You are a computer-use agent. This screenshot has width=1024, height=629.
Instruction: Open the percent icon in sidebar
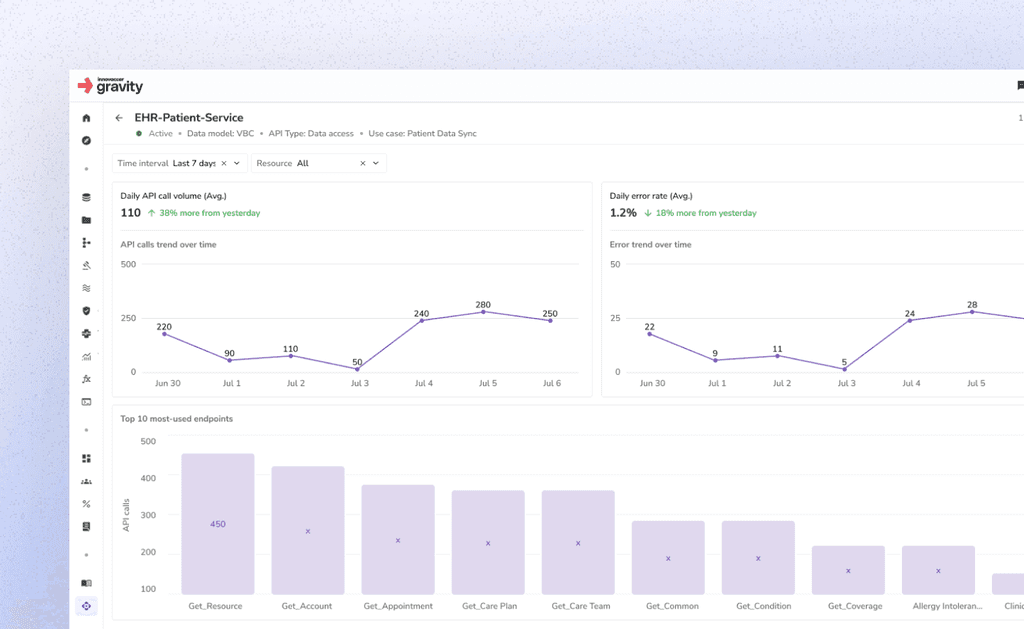point(86,504)
